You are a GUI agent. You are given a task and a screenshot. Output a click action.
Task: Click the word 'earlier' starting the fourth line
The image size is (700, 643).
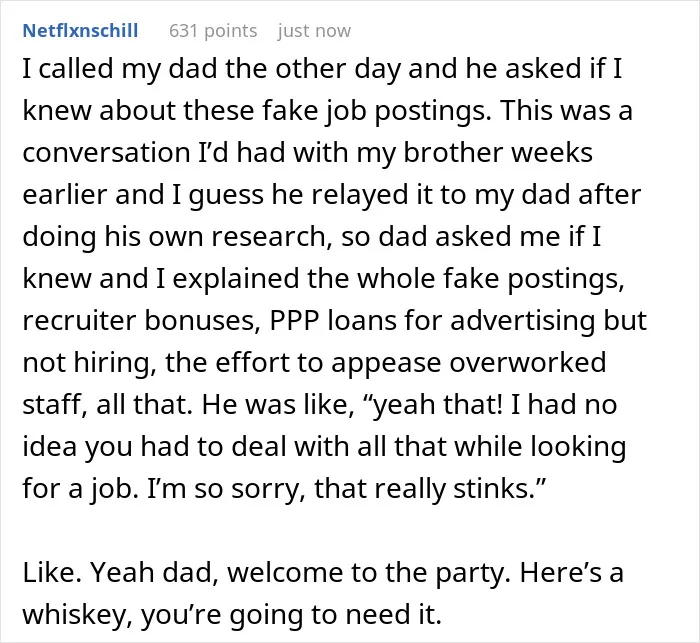pos(65,194)
